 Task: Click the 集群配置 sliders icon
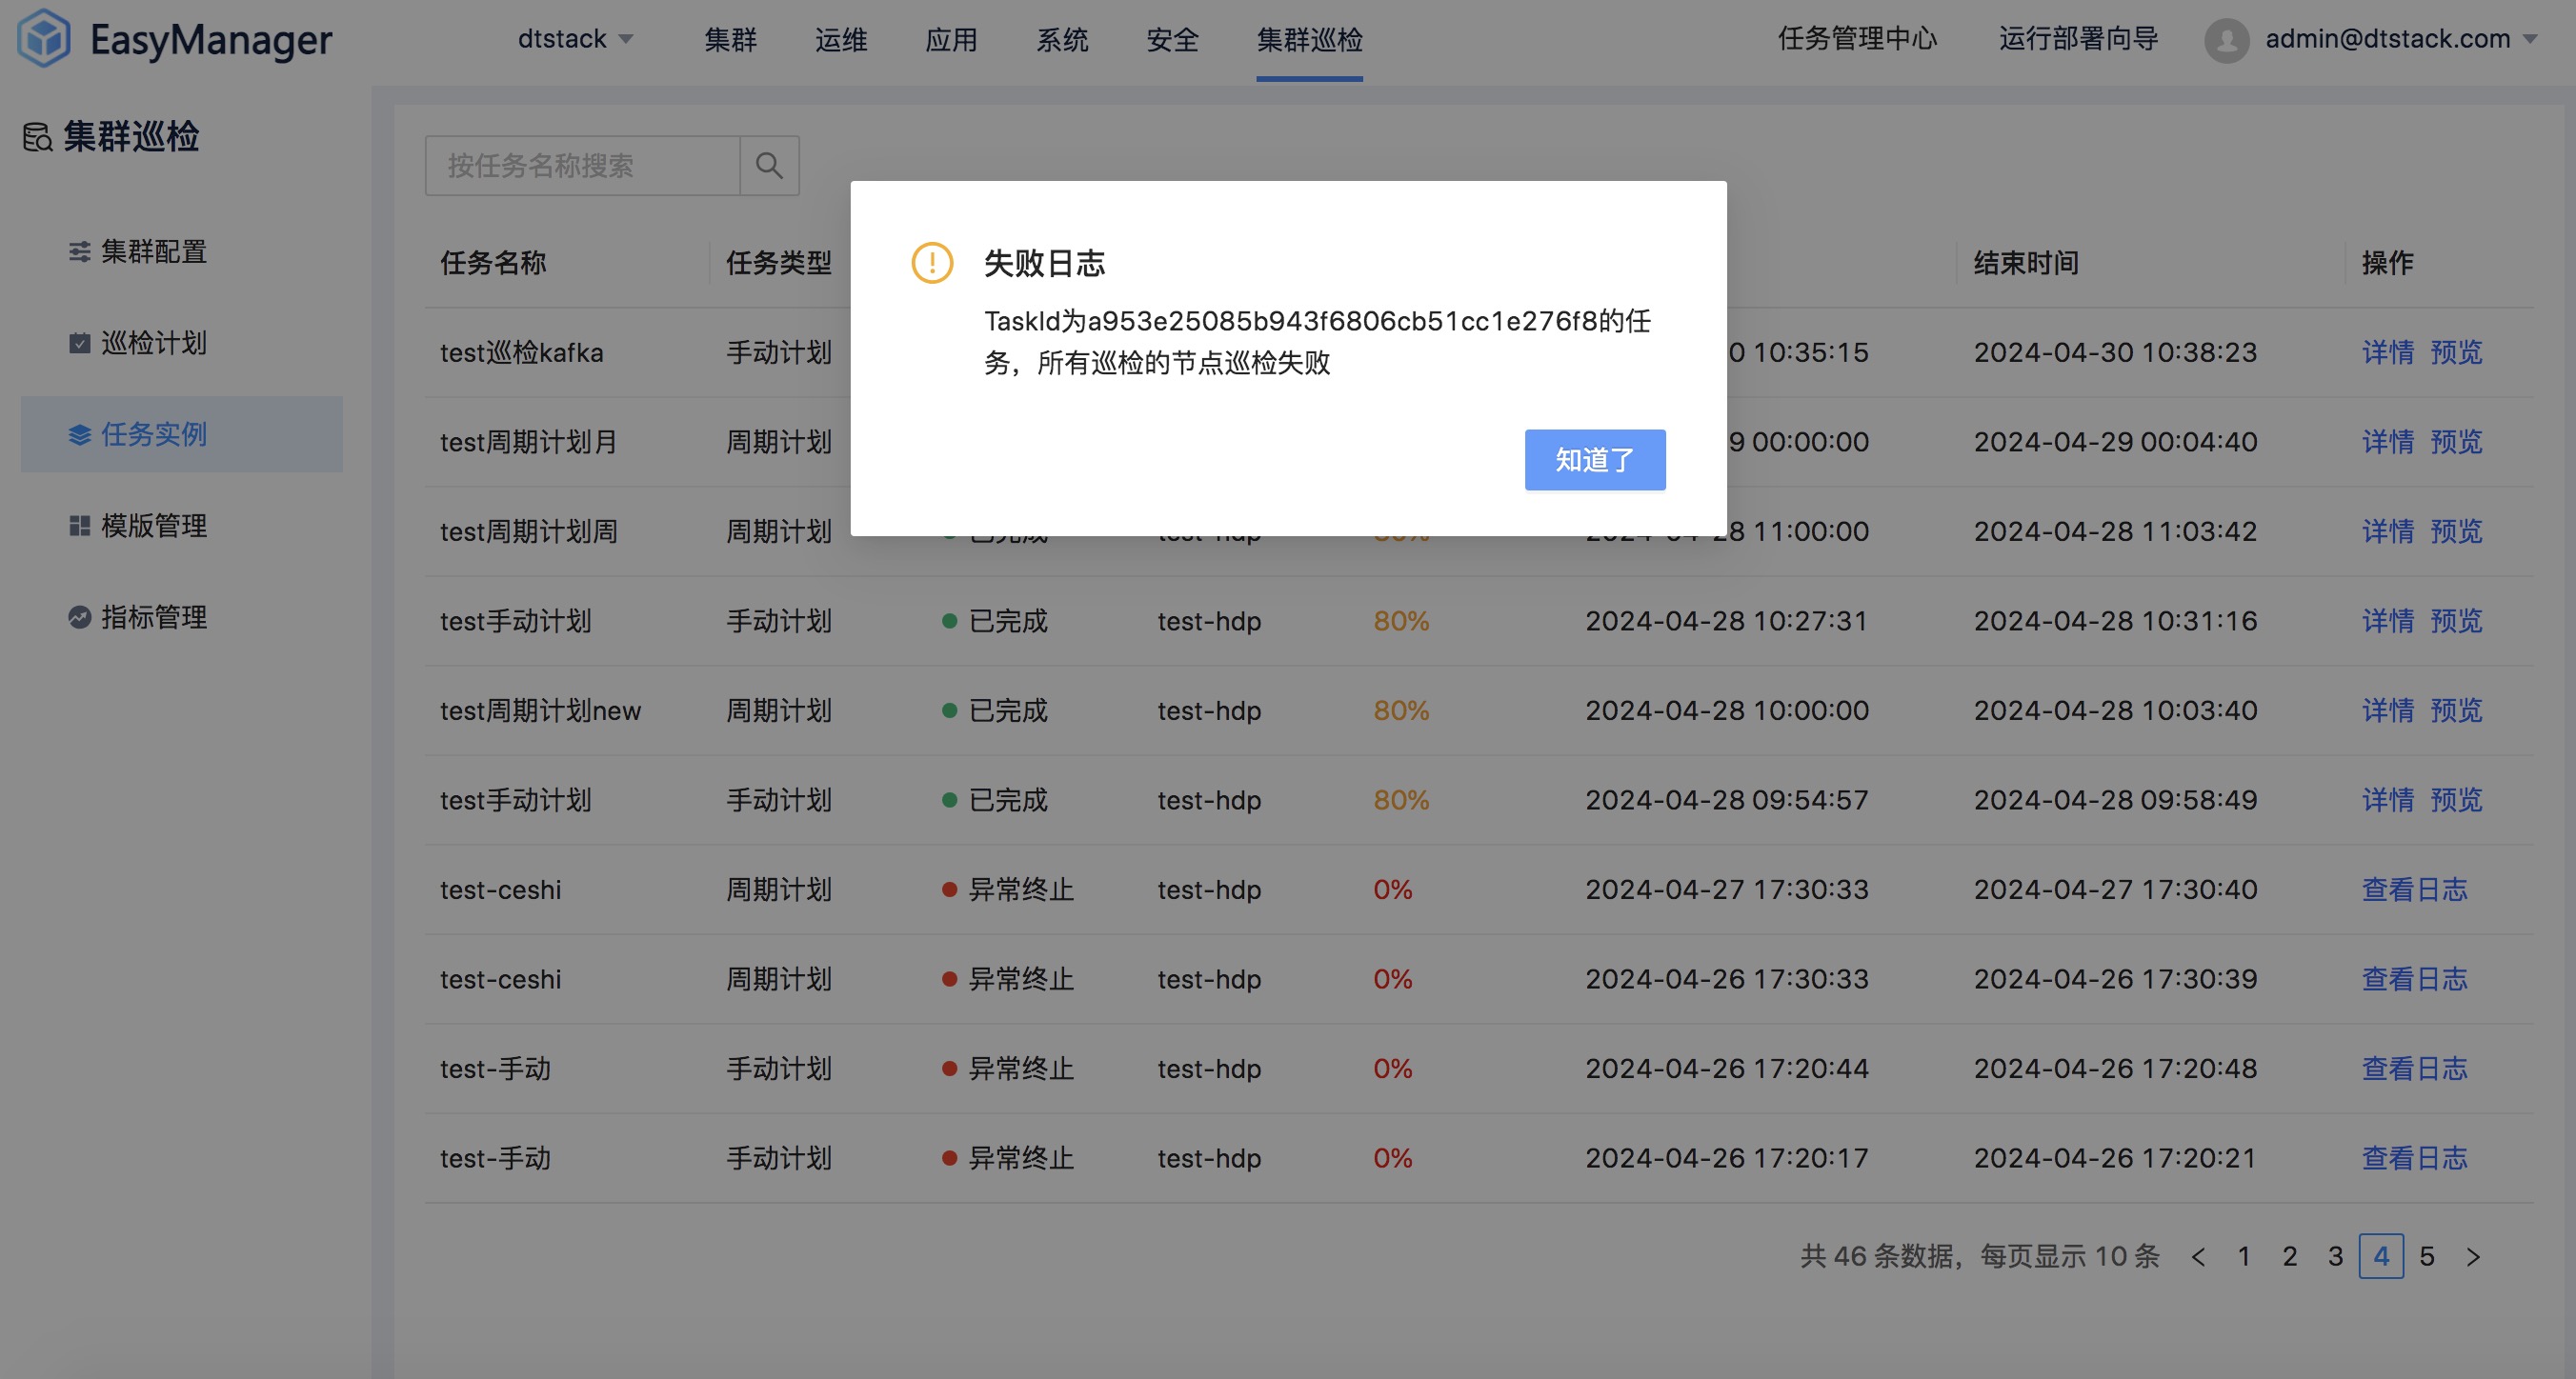(x=79, y=252)
